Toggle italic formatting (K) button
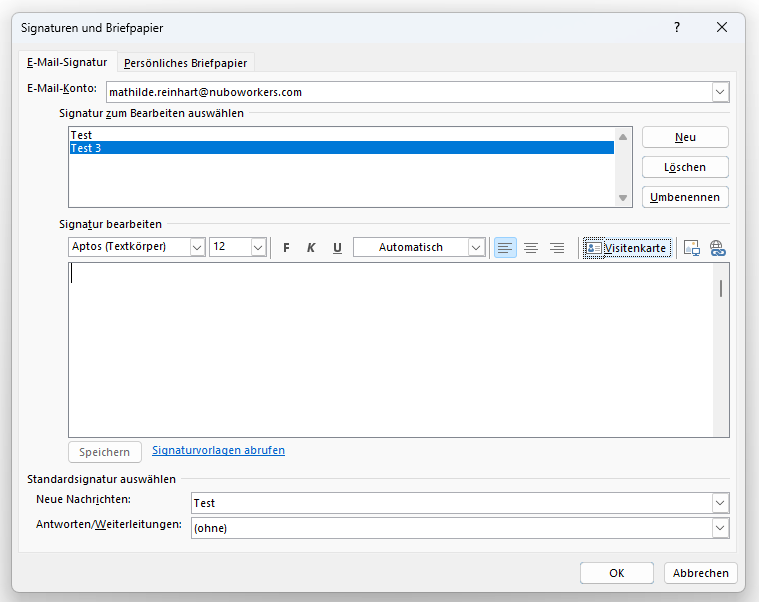759x602 pixels. pyautogui.click(x=311, y=248)
